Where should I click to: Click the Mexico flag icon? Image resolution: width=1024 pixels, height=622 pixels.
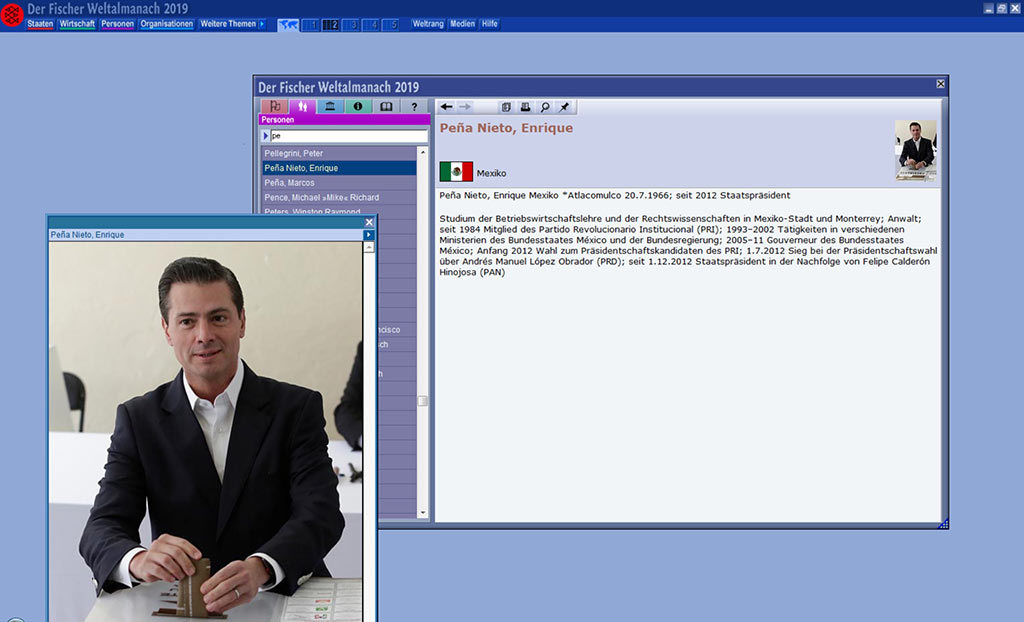[456, 172]
